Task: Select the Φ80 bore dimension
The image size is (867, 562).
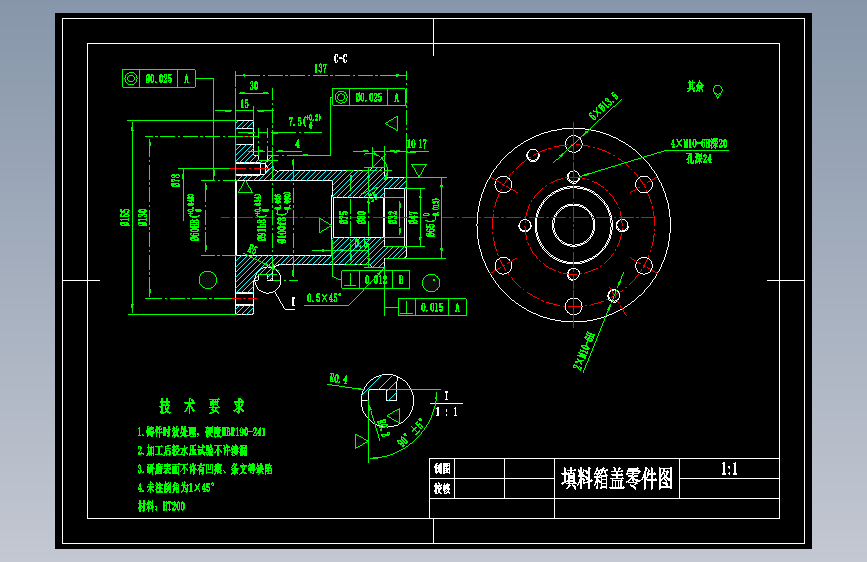Action: [x=362, y=217]
